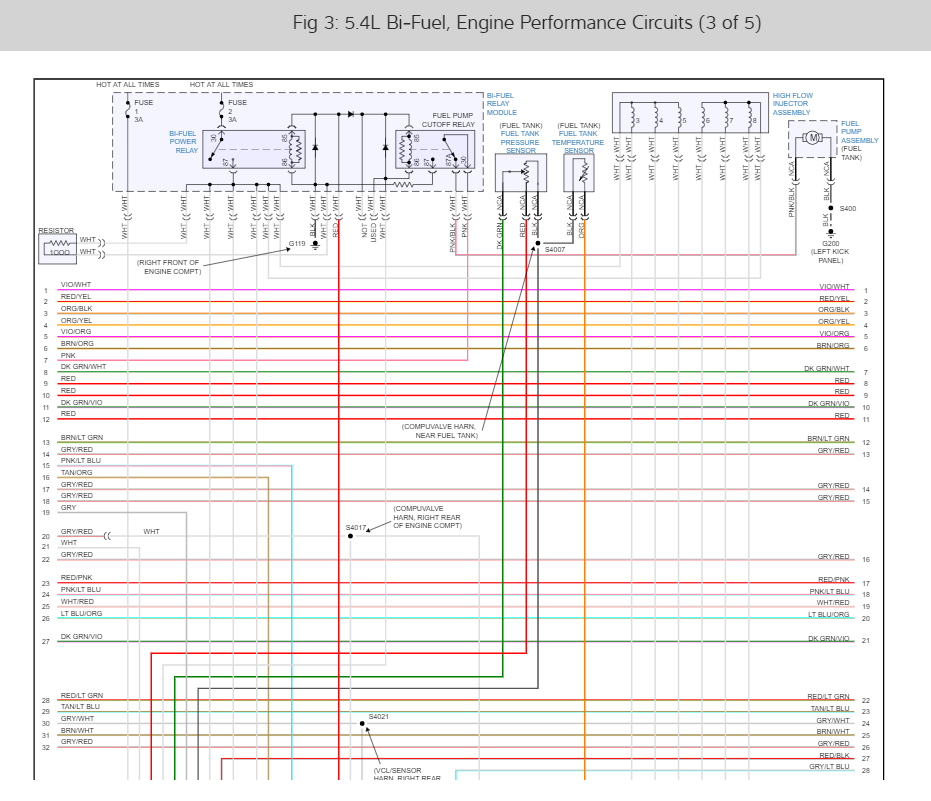
Task: Click the S4017 splice dot
Action: 350,536
